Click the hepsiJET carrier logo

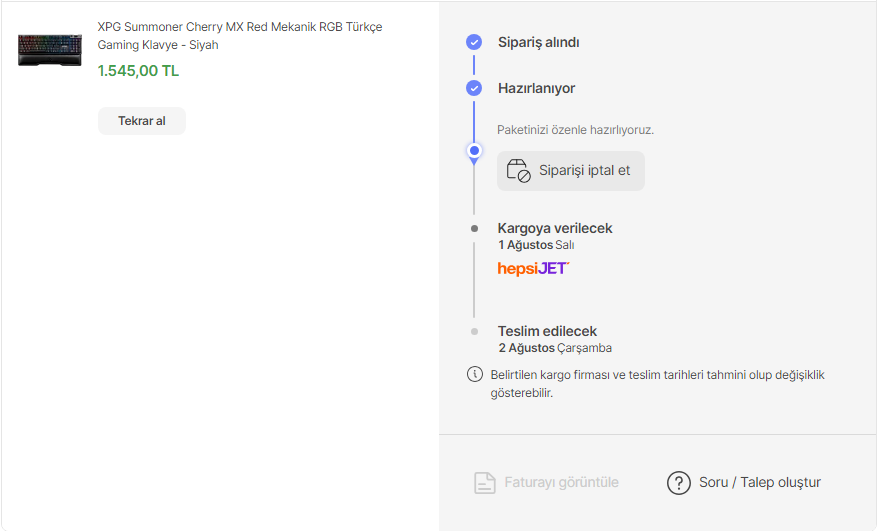pyautogui.click(x=533, y=268)
